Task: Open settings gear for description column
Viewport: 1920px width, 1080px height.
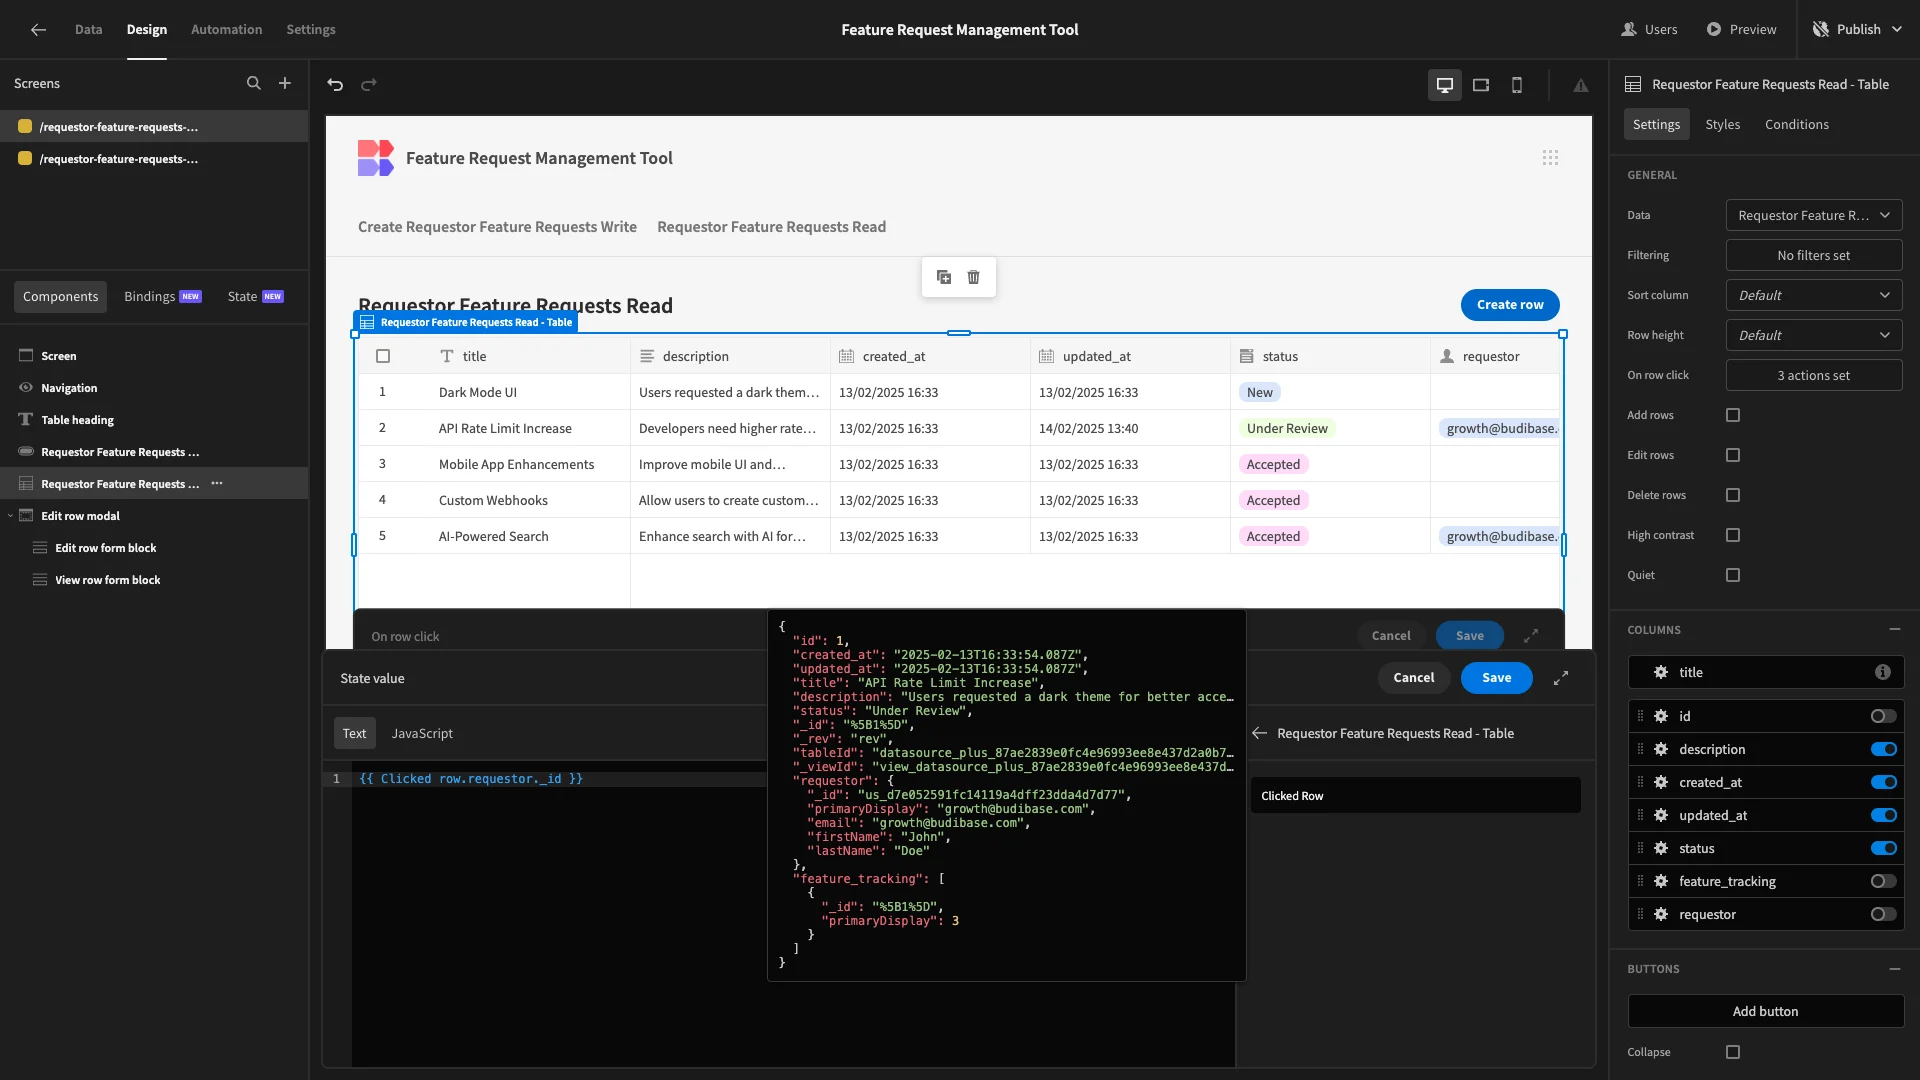Action: coord(1661,749)
